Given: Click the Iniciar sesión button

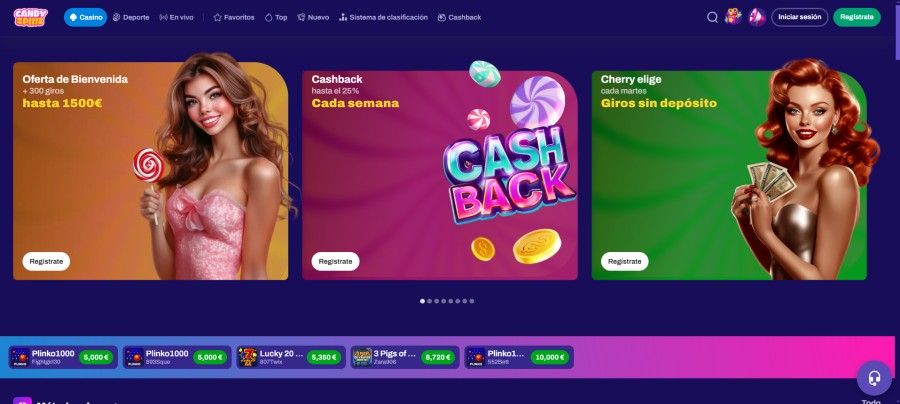Looking at the screenshot, I should [x=800, y=17].
